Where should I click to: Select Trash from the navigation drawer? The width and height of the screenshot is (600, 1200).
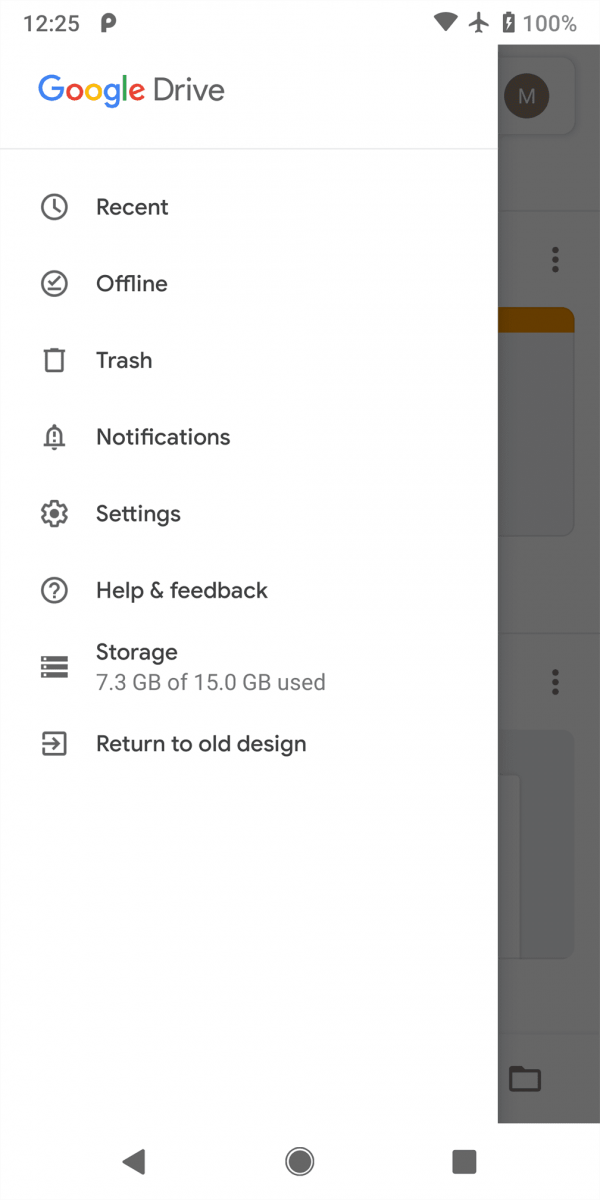(x=124, y=360)
